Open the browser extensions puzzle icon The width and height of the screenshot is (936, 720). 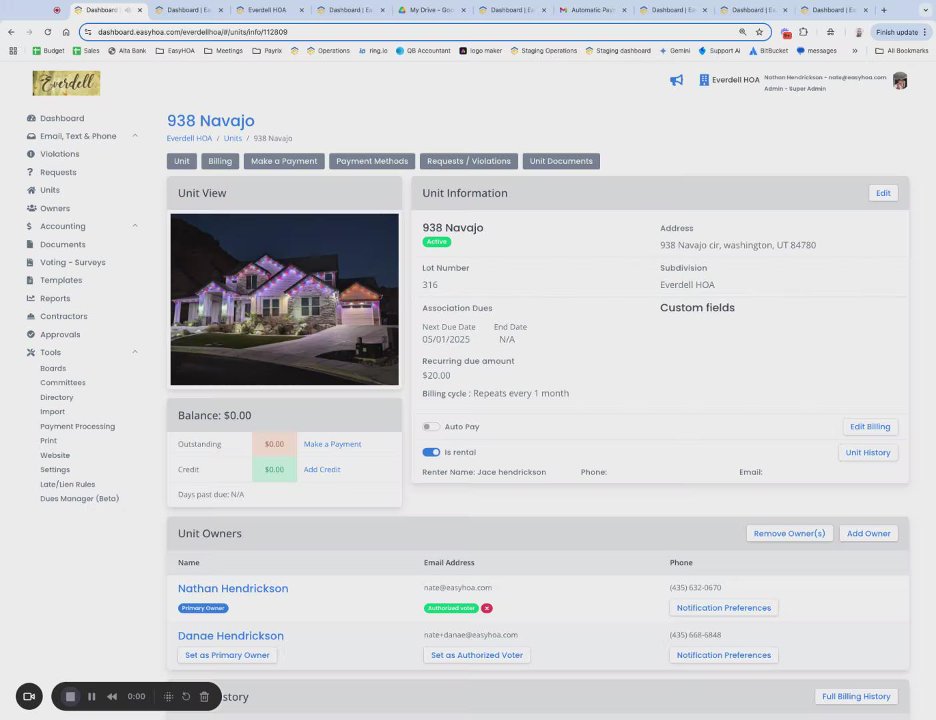pyautogui.click(x=803, y=32)
